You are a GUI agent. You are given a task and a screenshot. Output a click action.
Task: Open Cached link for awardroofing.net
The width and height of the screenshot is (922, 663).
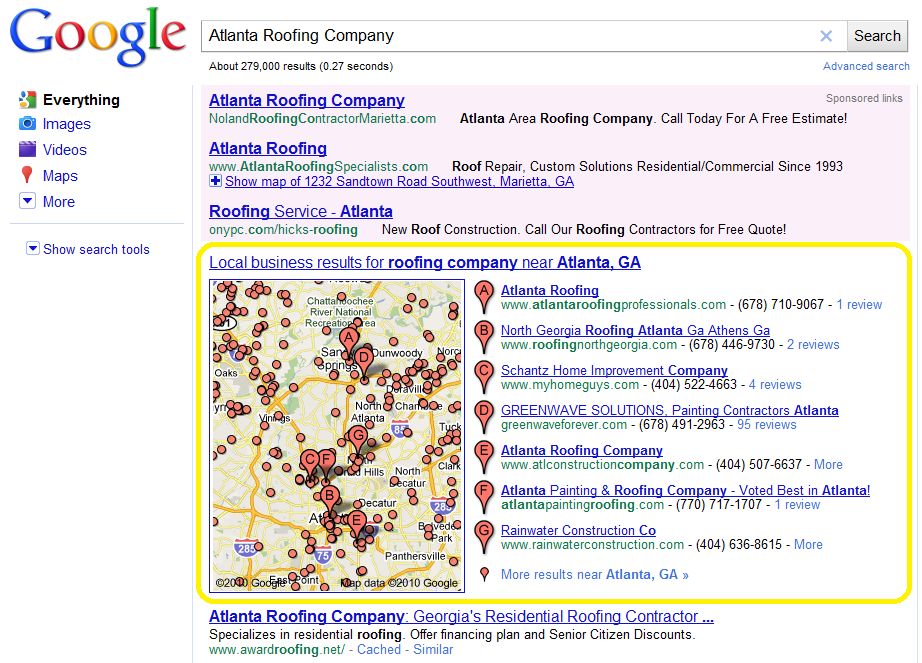point(379,649)
